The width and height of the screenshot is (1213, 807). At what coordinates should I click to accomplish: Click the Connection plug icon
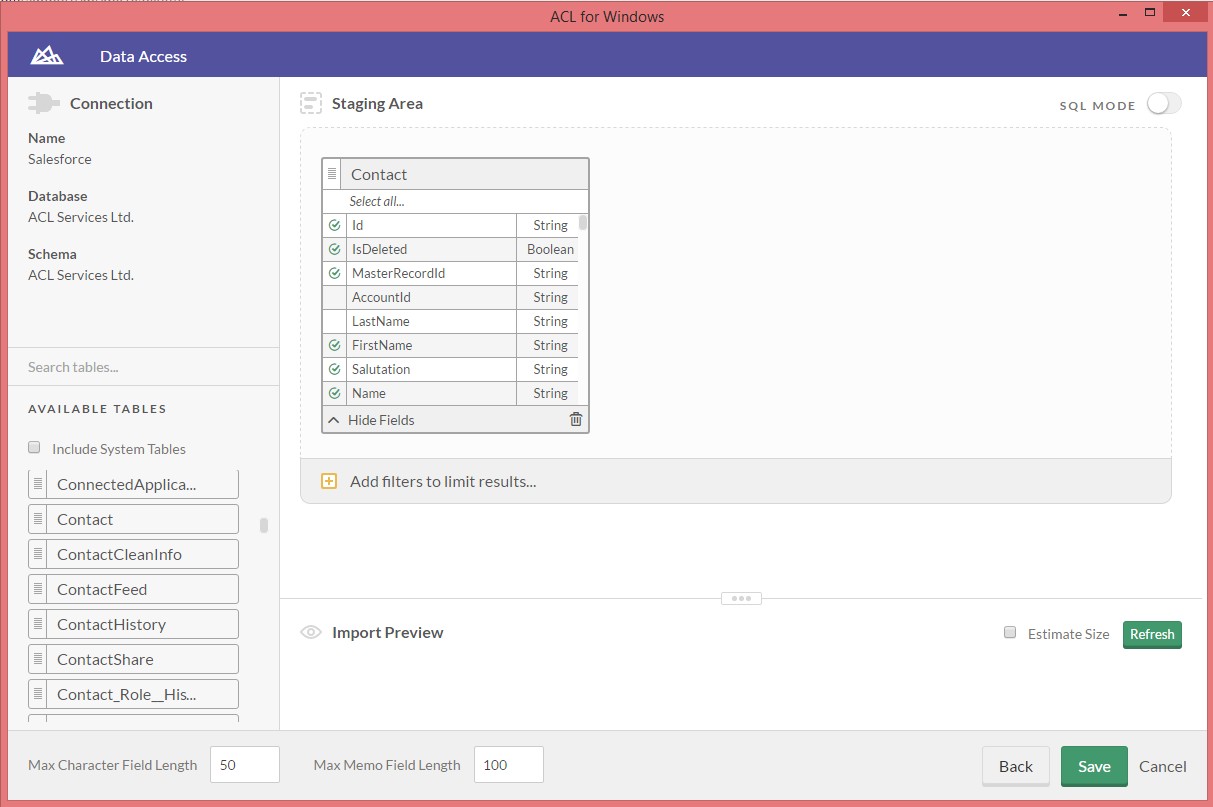(x=42, y=102)
